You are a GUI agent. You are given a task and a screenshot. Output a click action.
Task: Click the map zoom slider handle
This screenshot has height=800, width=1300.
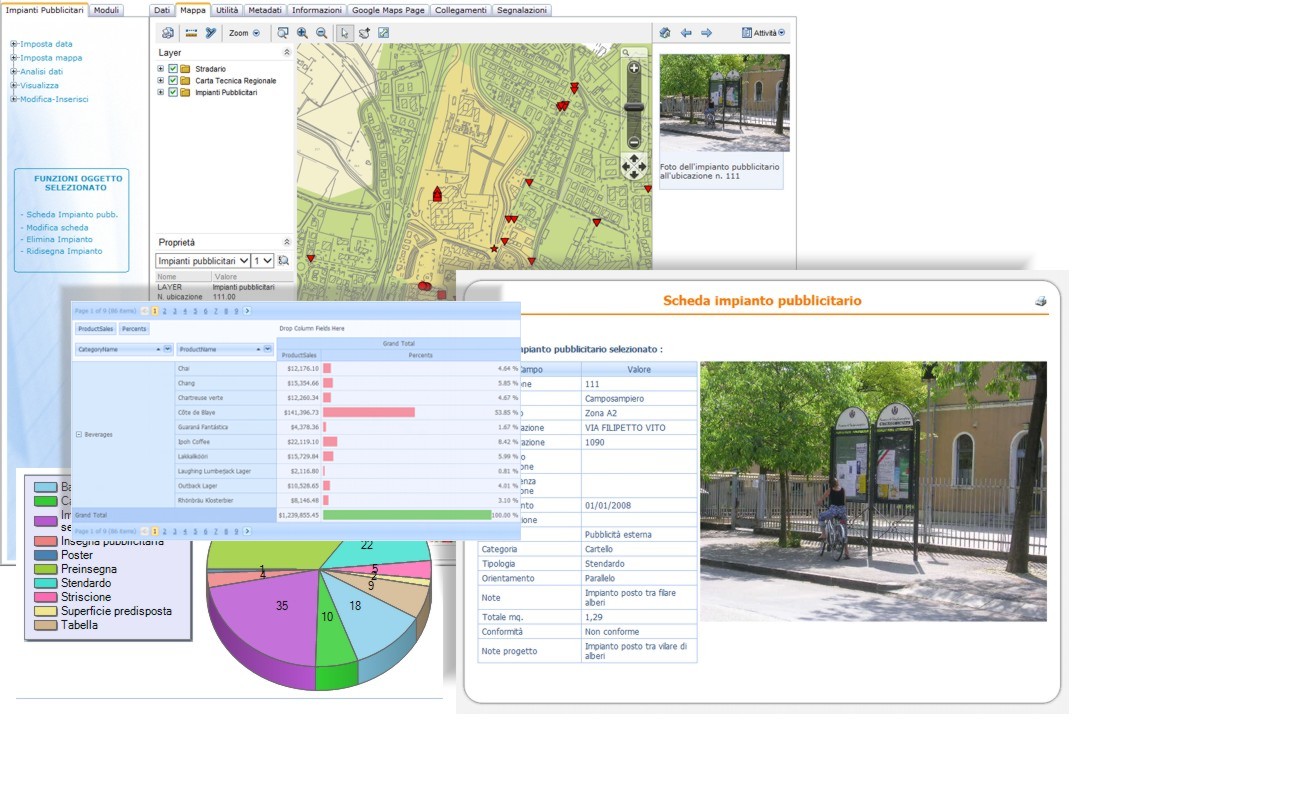[x=634, y=107]
